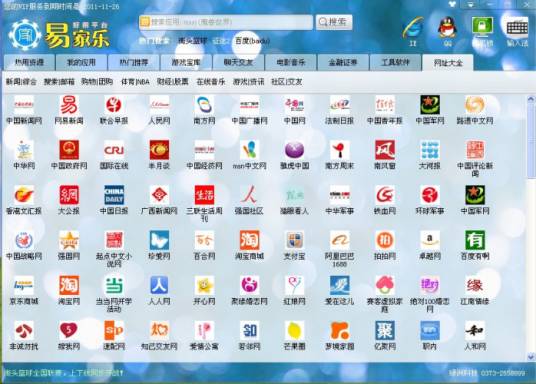Viewport: 536px width, 384px height.
Task: Switch to the 聊天交友 tab
Action: (x=238, y=63)
